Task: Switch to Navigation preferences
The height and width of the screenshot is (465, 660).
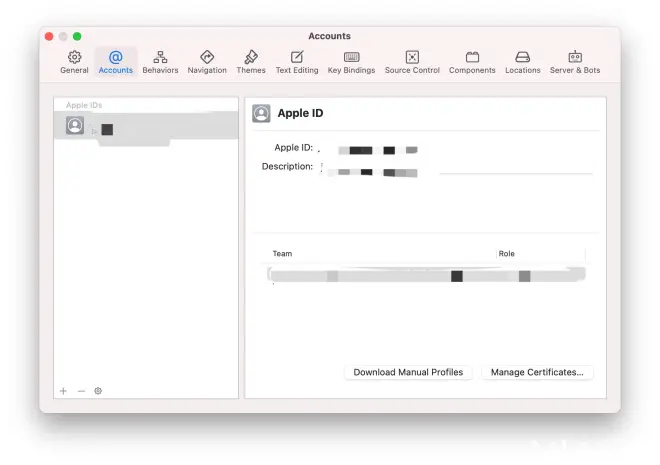Action: (x=207, y=62)
